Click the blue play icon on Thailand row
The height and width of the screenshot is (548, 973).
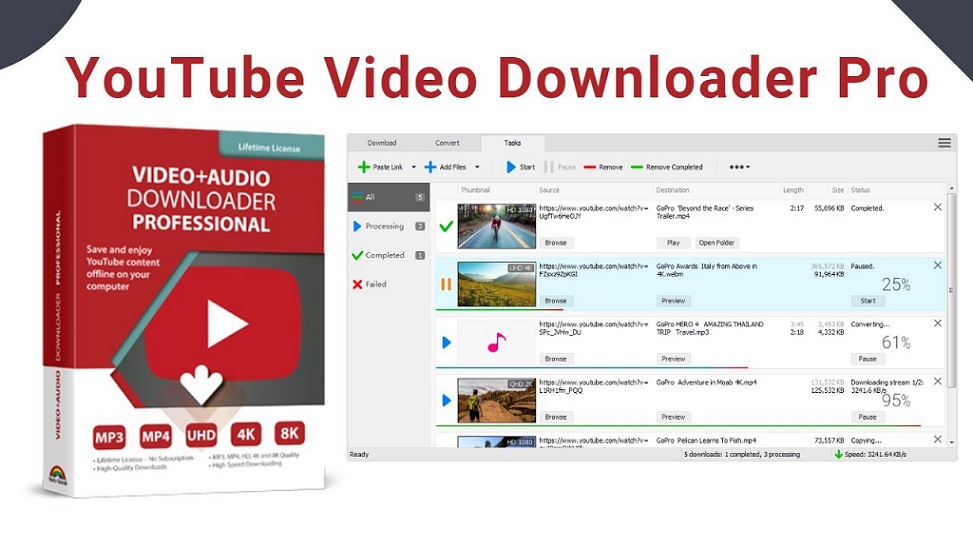pos(446,342)
